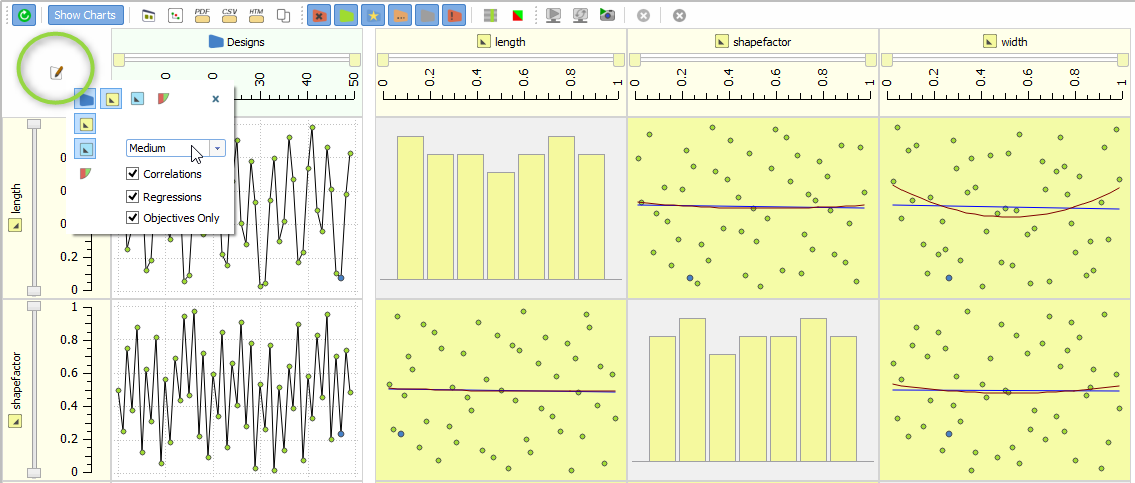Click the red-green diagonal square icon
This screenshot has height=483, width=1135.
(x=517, y=14)
